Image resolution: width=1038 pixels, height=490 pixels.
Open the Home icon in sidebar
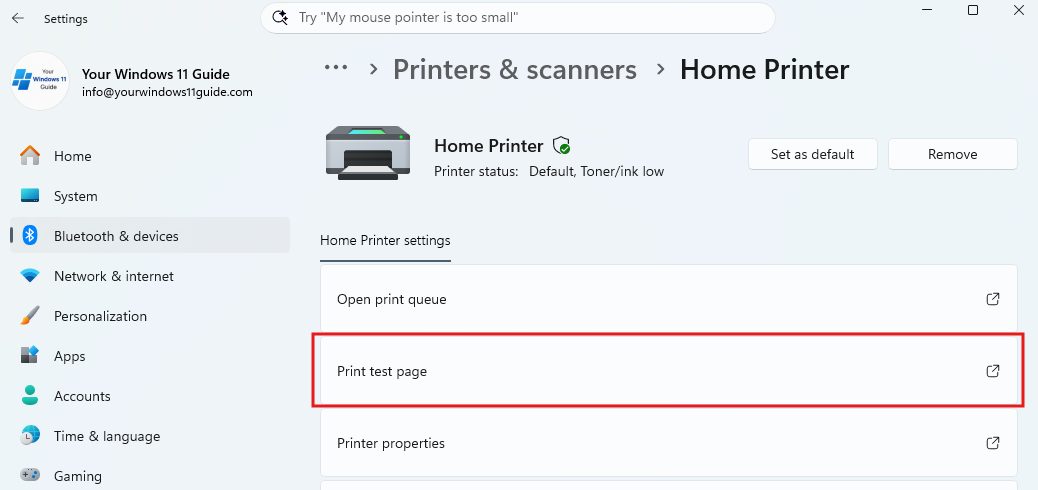(x=30, y=156)
